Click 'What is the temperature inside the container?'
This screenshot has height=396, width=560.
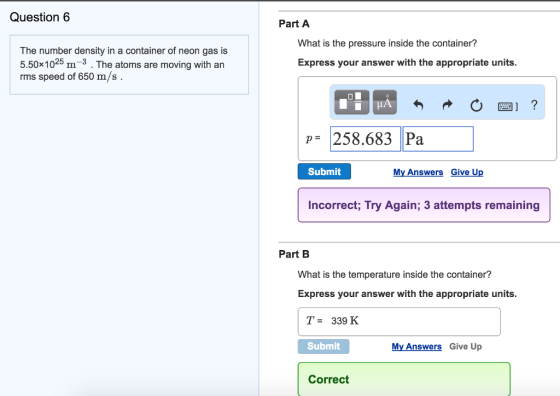pyautogui.click(x=395, y=275)
